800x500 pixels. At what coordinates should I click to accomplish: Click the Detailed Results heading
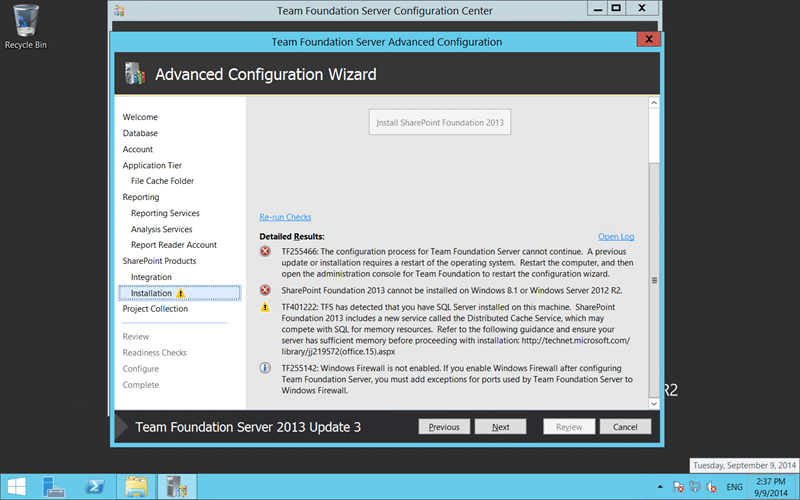tap(292, 237)
